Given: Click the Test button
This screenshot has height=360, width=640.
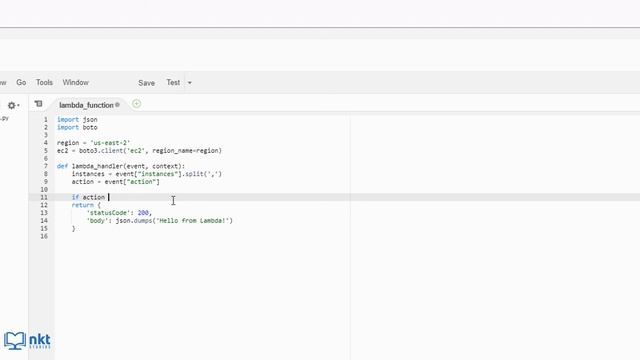Looking at the screenshot, I should [173, 82].
